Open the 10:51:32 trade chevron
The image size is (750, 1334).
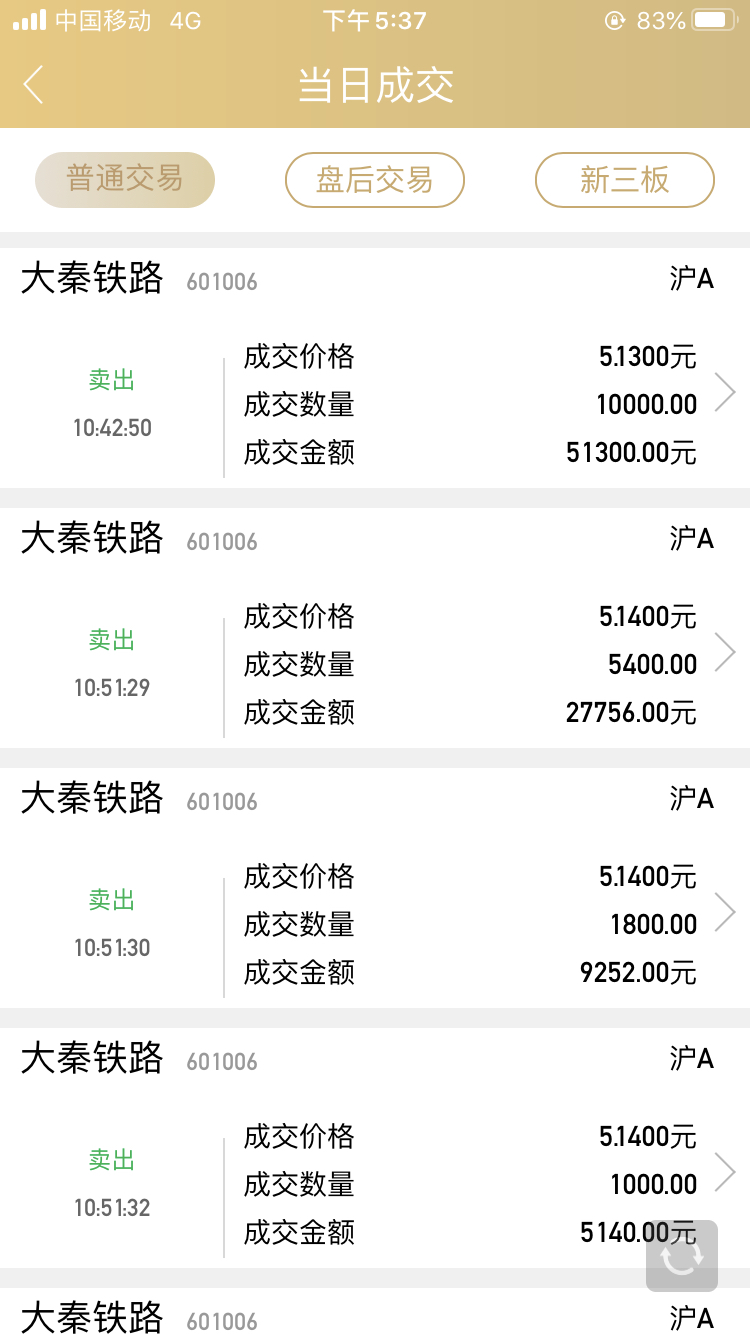[725, 1172]
